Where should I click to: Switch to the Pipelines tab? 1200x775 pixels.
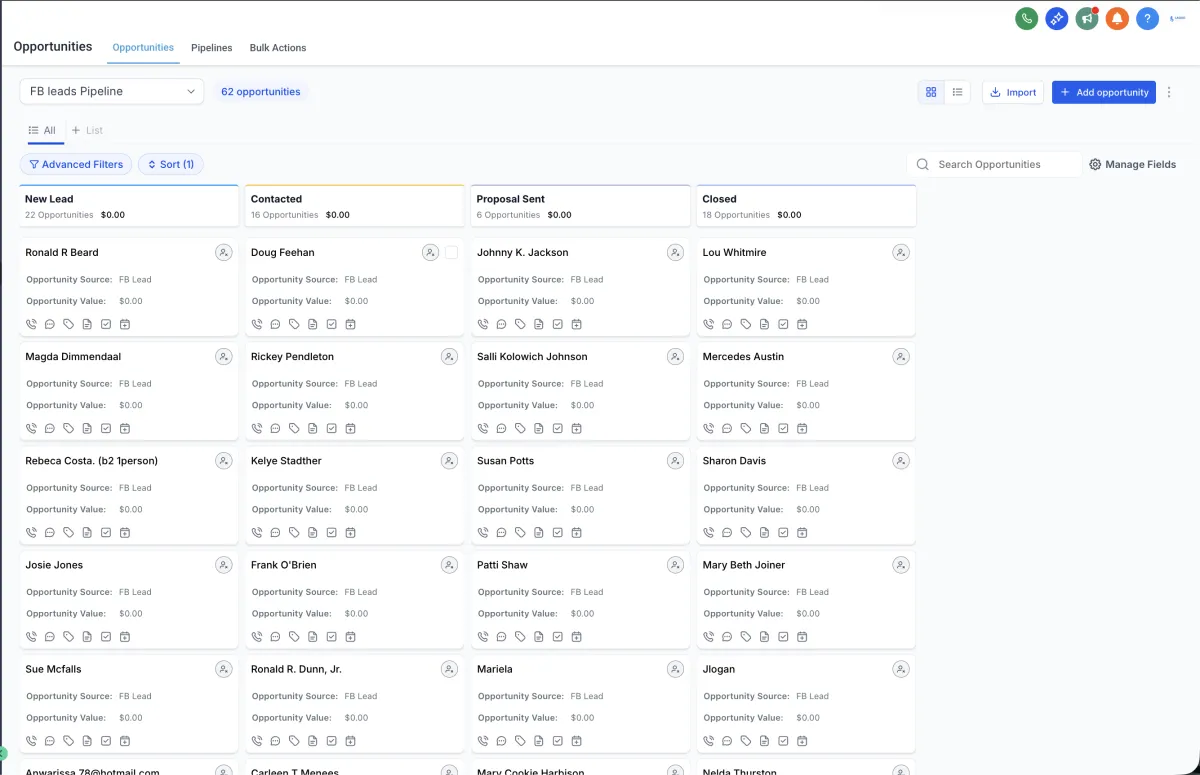coord(211,48)
